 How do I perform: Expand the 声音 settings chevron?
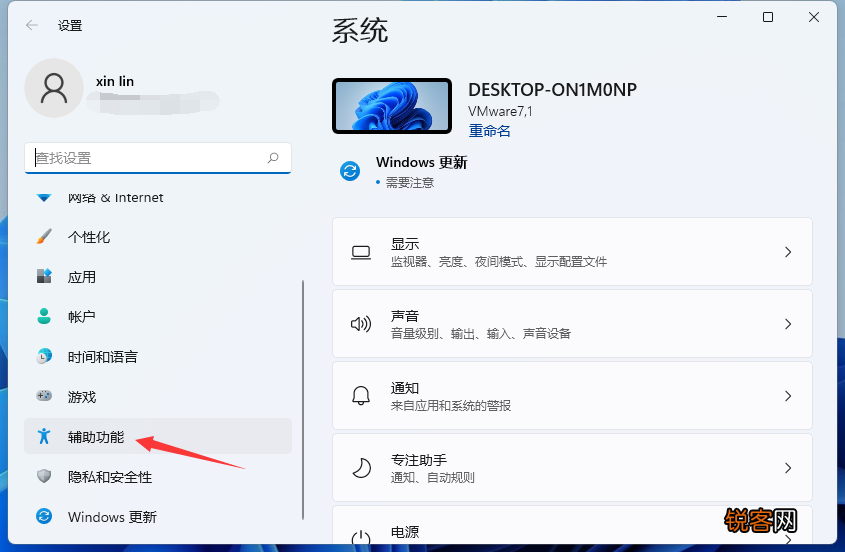pos(788,324)
